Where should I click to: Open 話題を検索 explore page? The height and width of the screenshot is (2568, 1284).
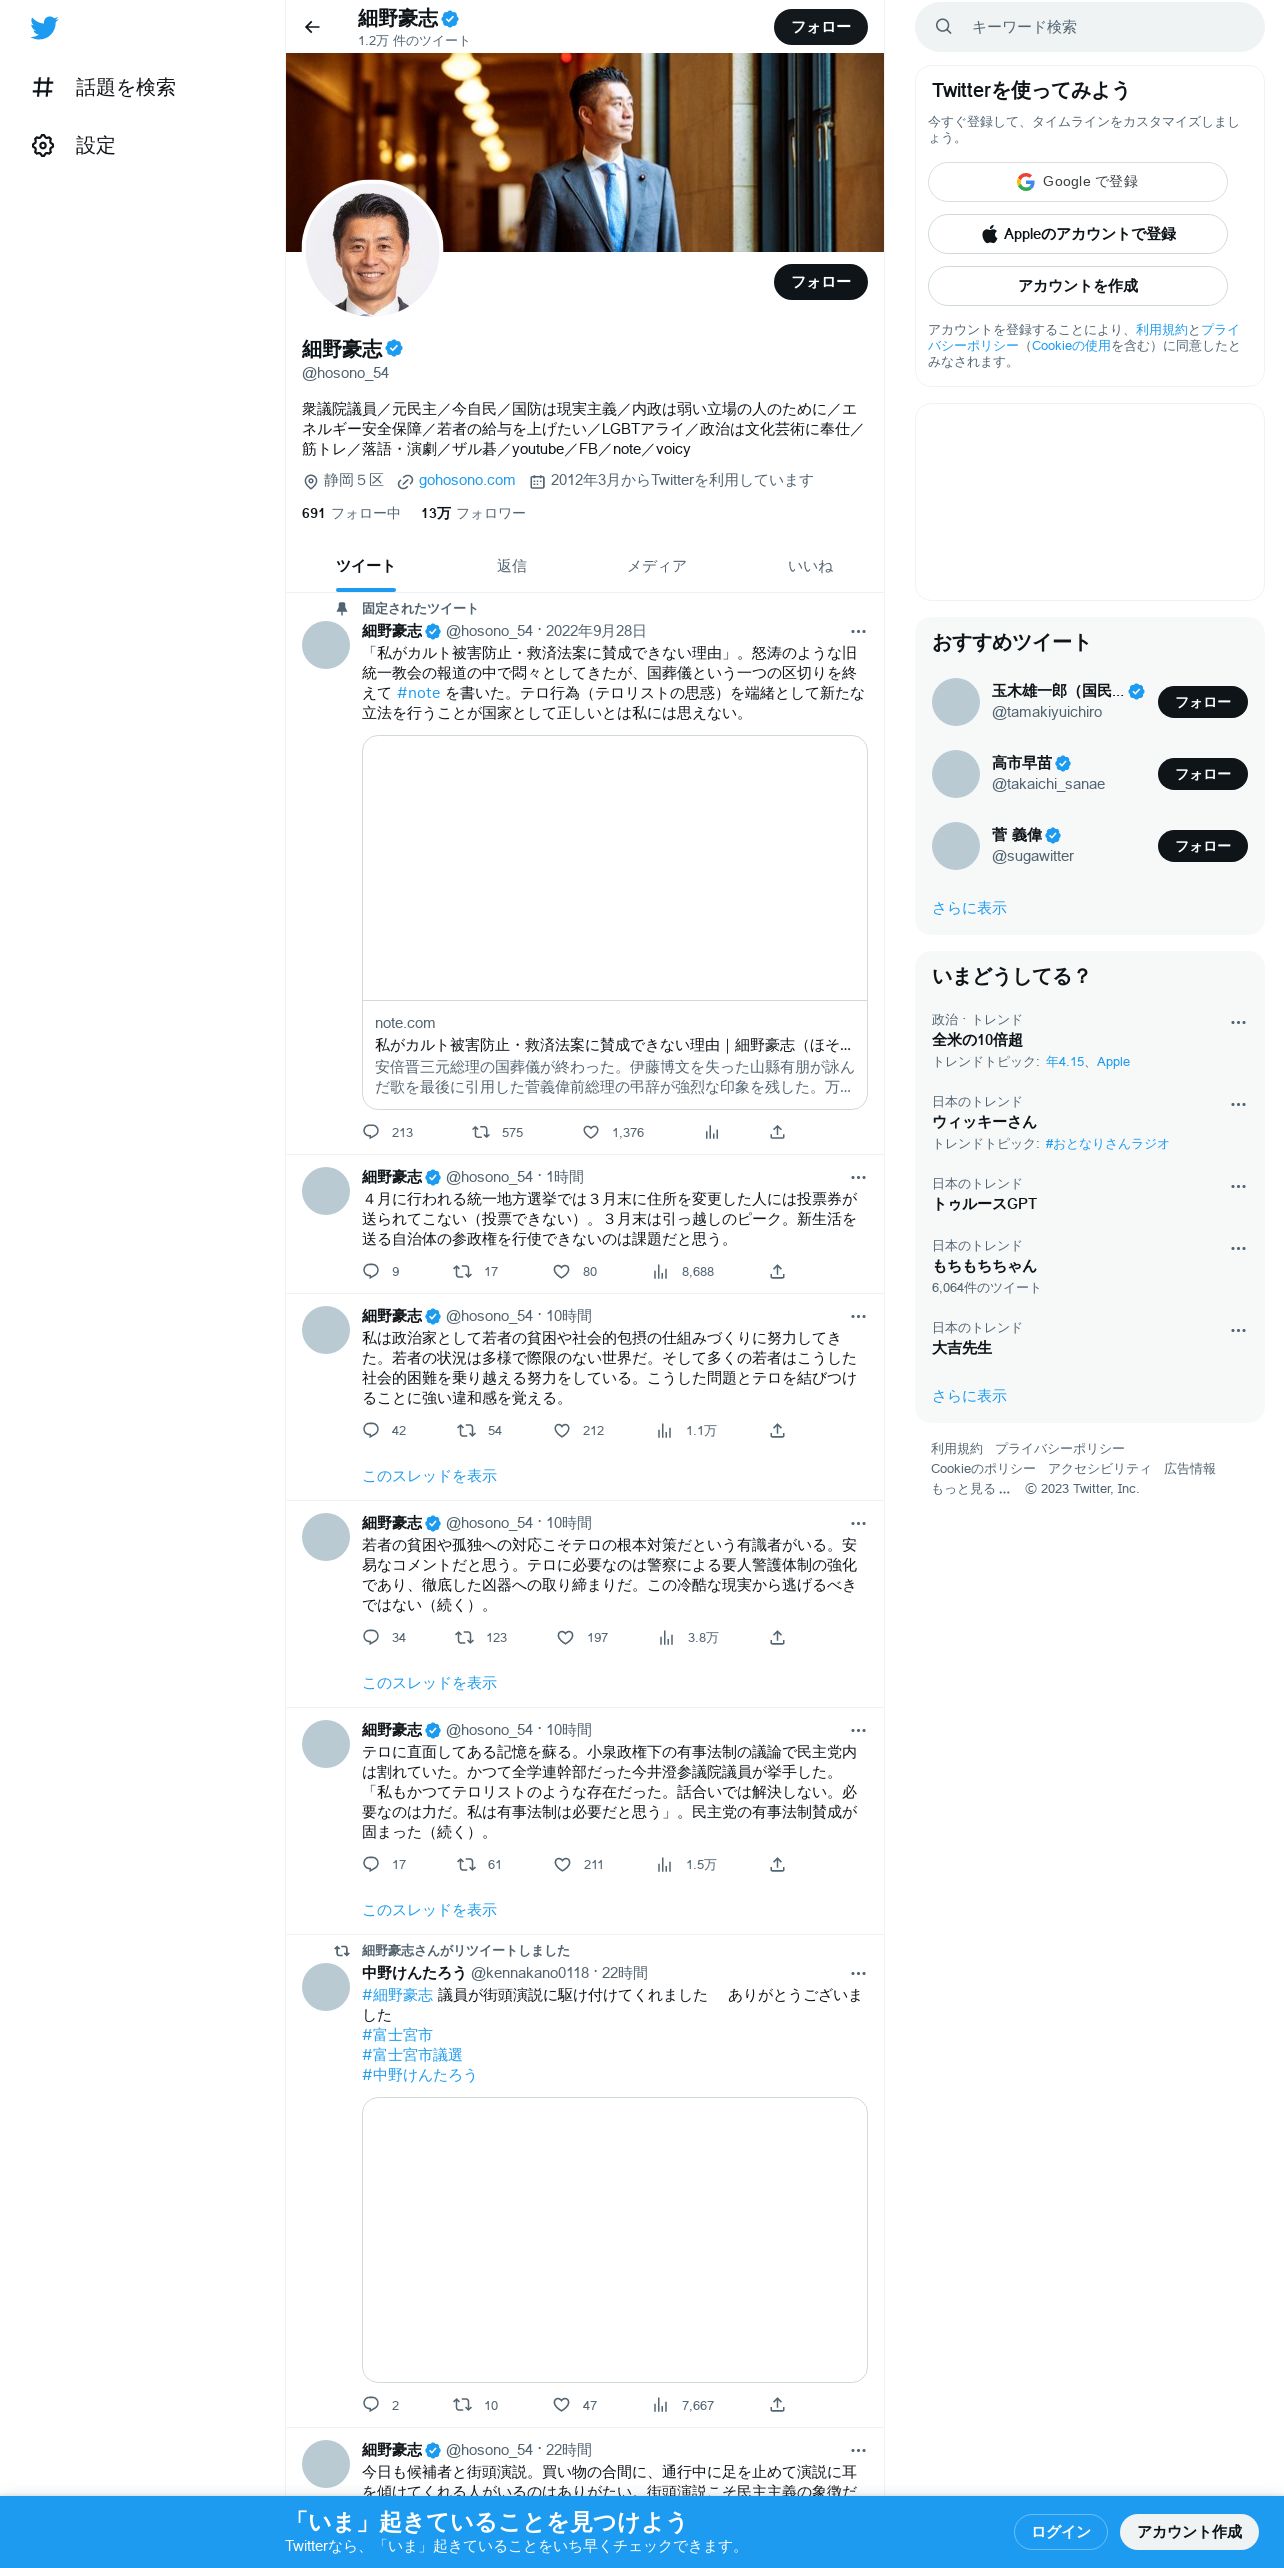pyautogui.click(x=103, y=87)
